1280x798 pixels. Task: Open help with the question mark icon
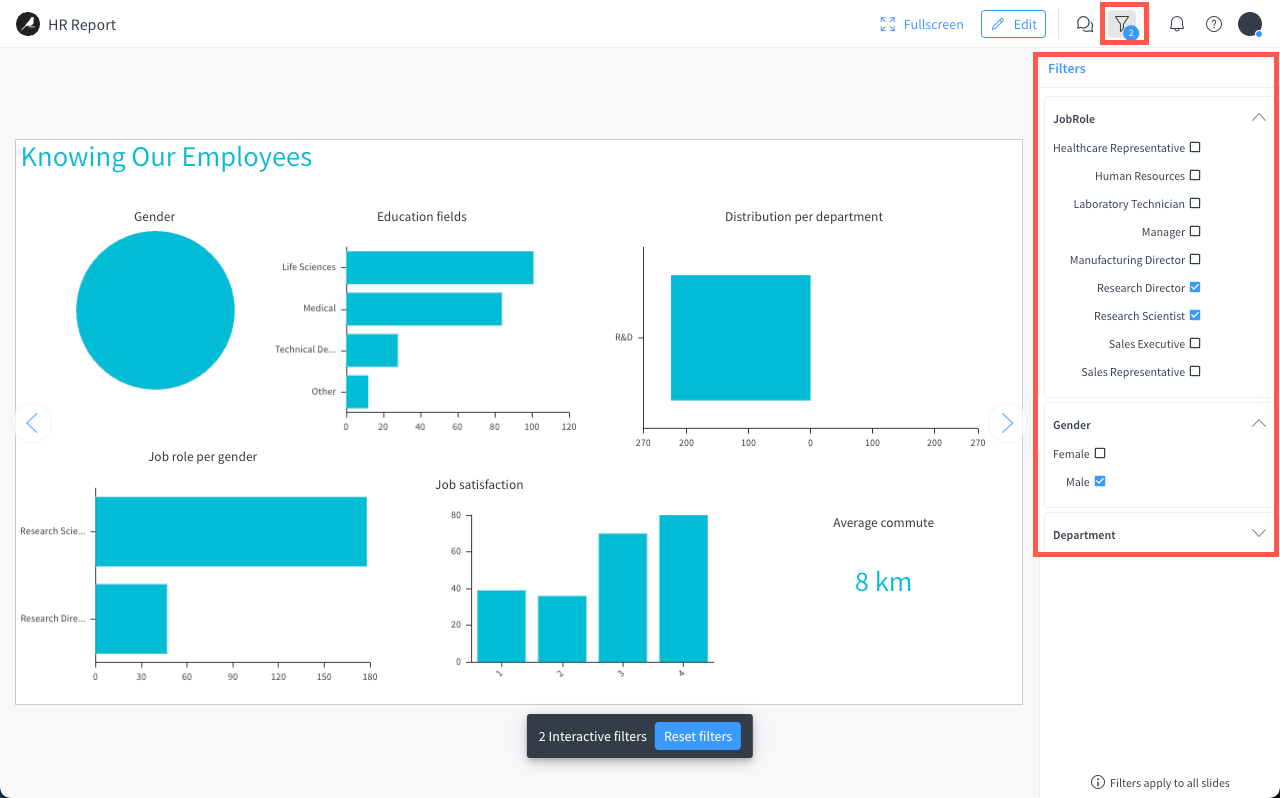point(1213,23)
